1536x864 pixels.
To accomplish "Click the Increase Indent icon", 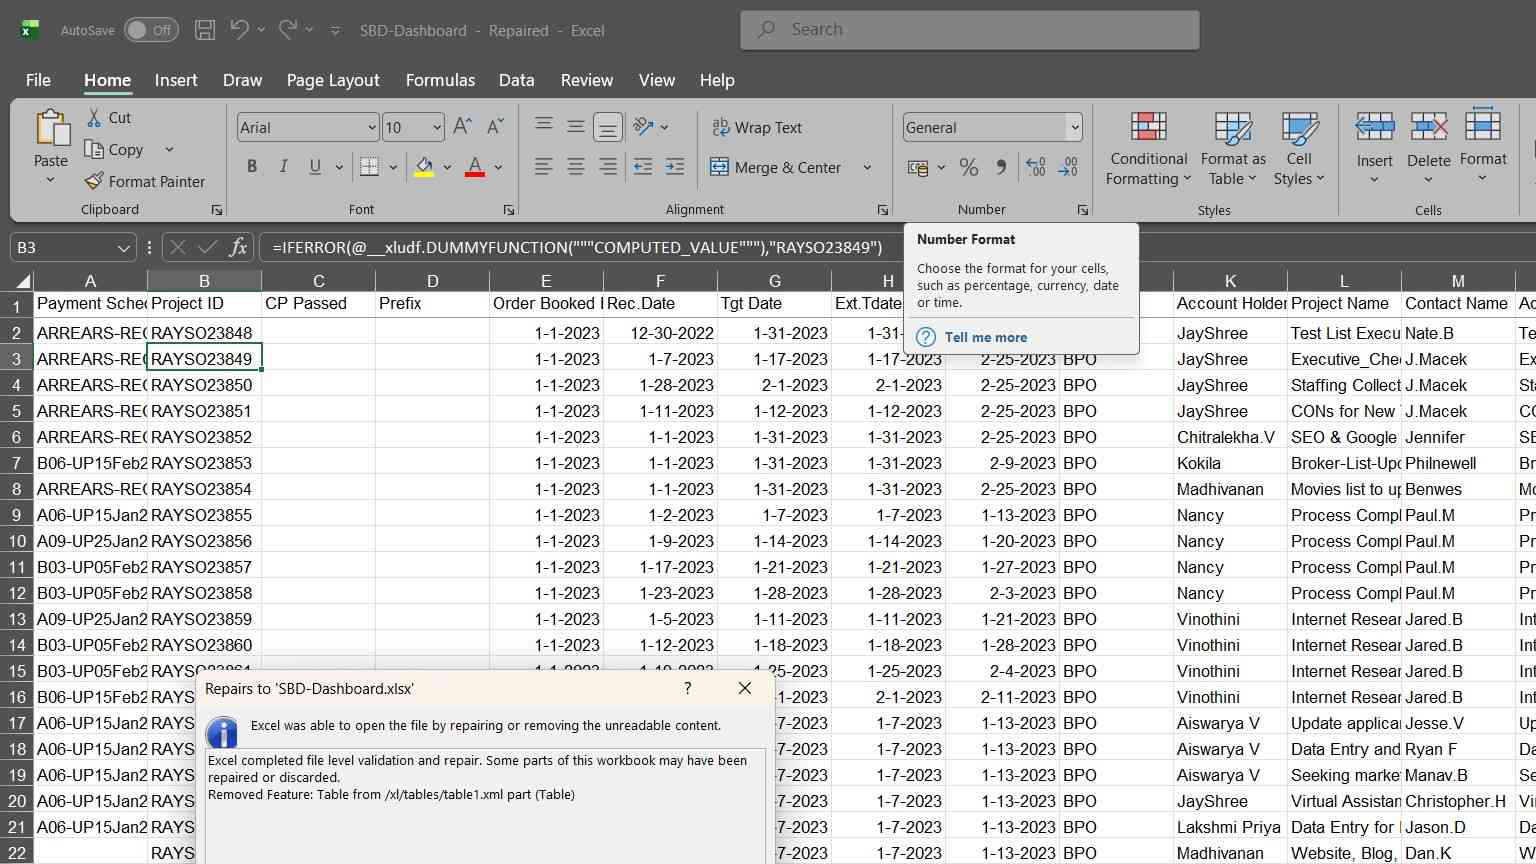I will [675, 167].
